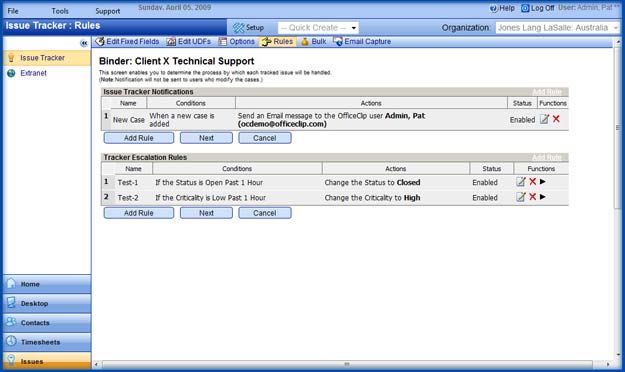Edit the Test-1 escalation rule
Screen dimensions: 625x372
pos(521,182)
